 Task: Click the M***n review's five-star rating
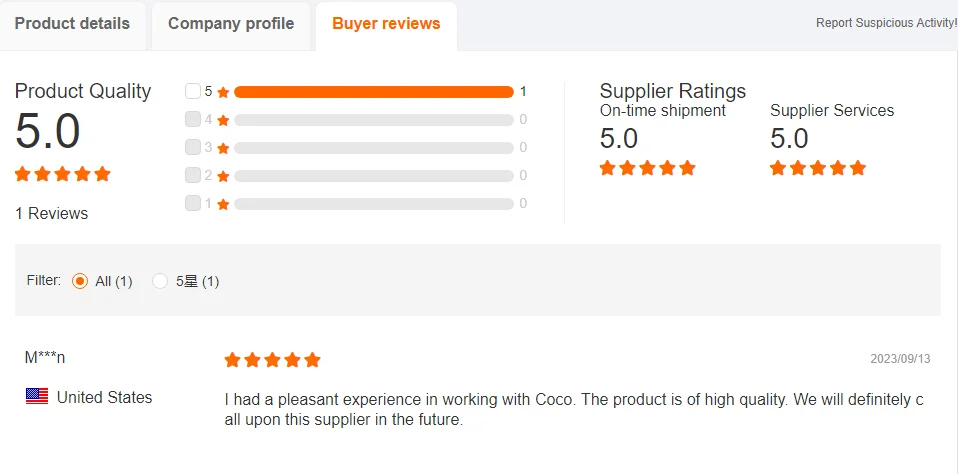pos(272,360)
